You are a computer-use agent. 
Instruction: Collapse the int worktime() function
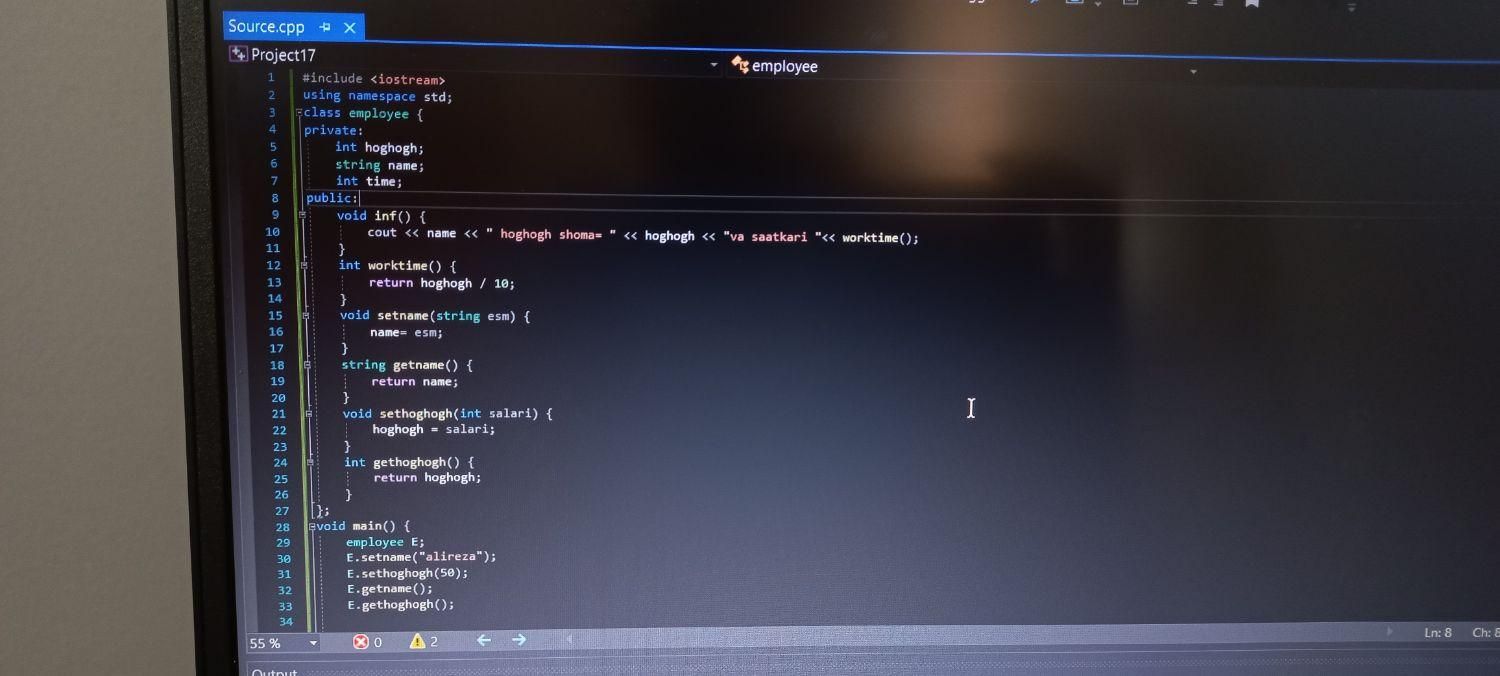[x=304, y=265]
